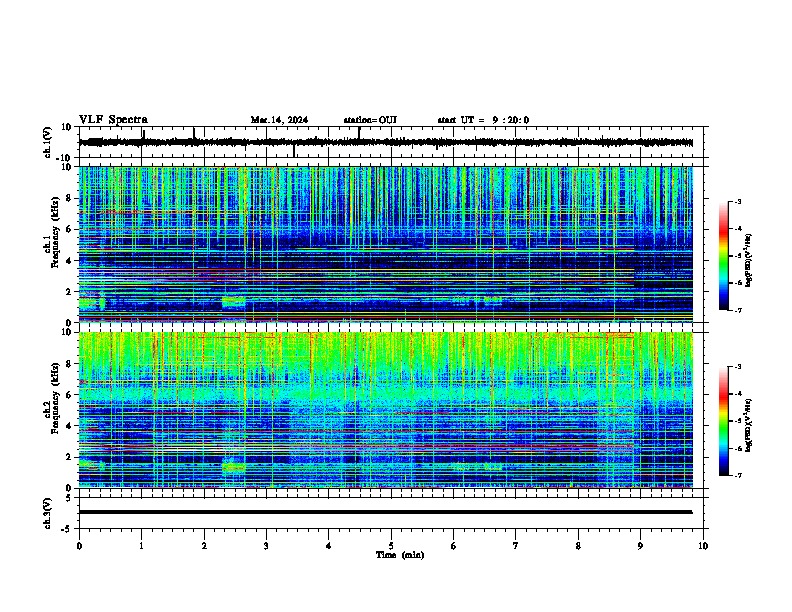Click the ch.1 "Frequency (kHz)" axis label
This screenshot has height=612, width=792.
(55, 232)
